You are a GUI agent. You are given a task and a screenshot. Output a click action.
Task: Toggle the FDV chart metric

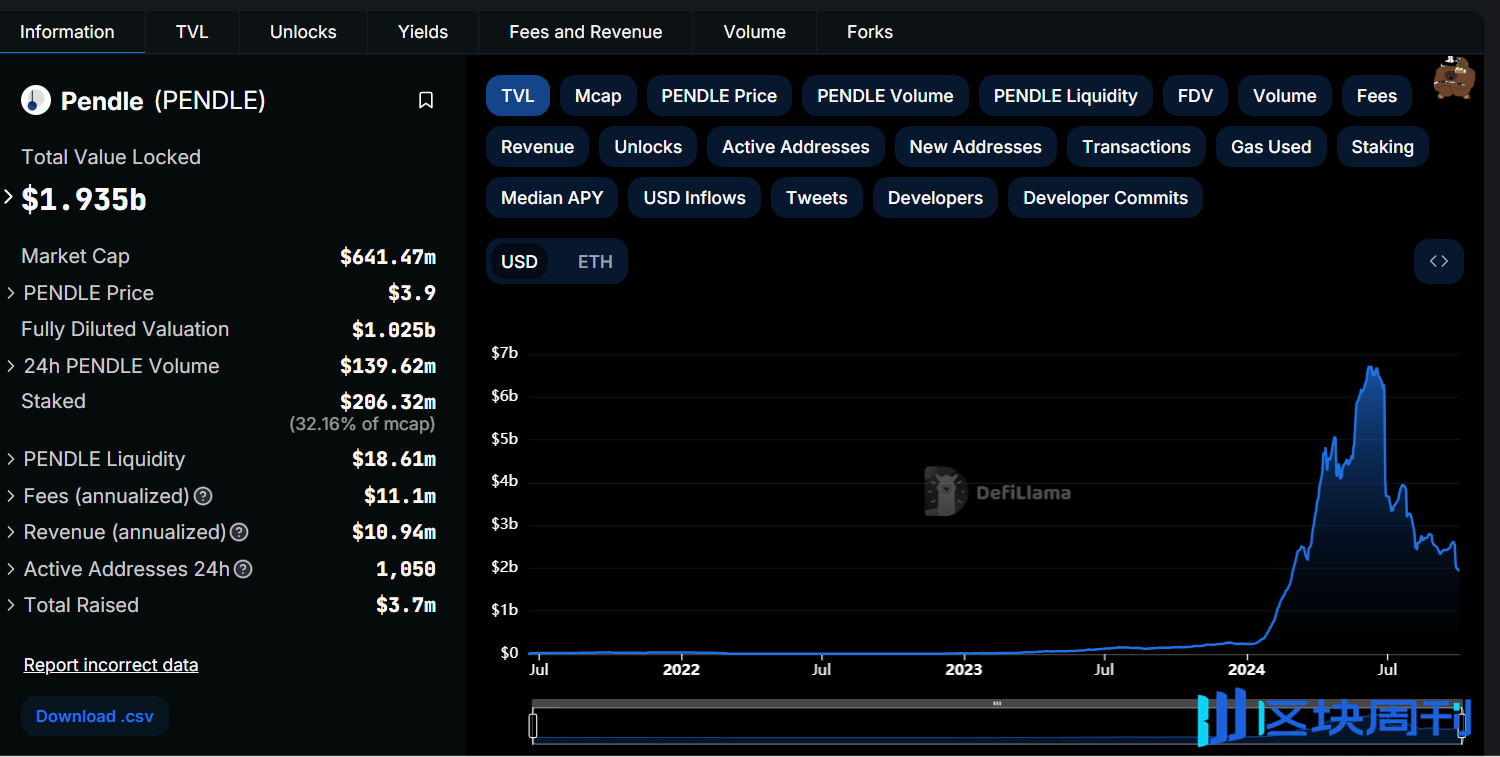tap(1195, 96)
